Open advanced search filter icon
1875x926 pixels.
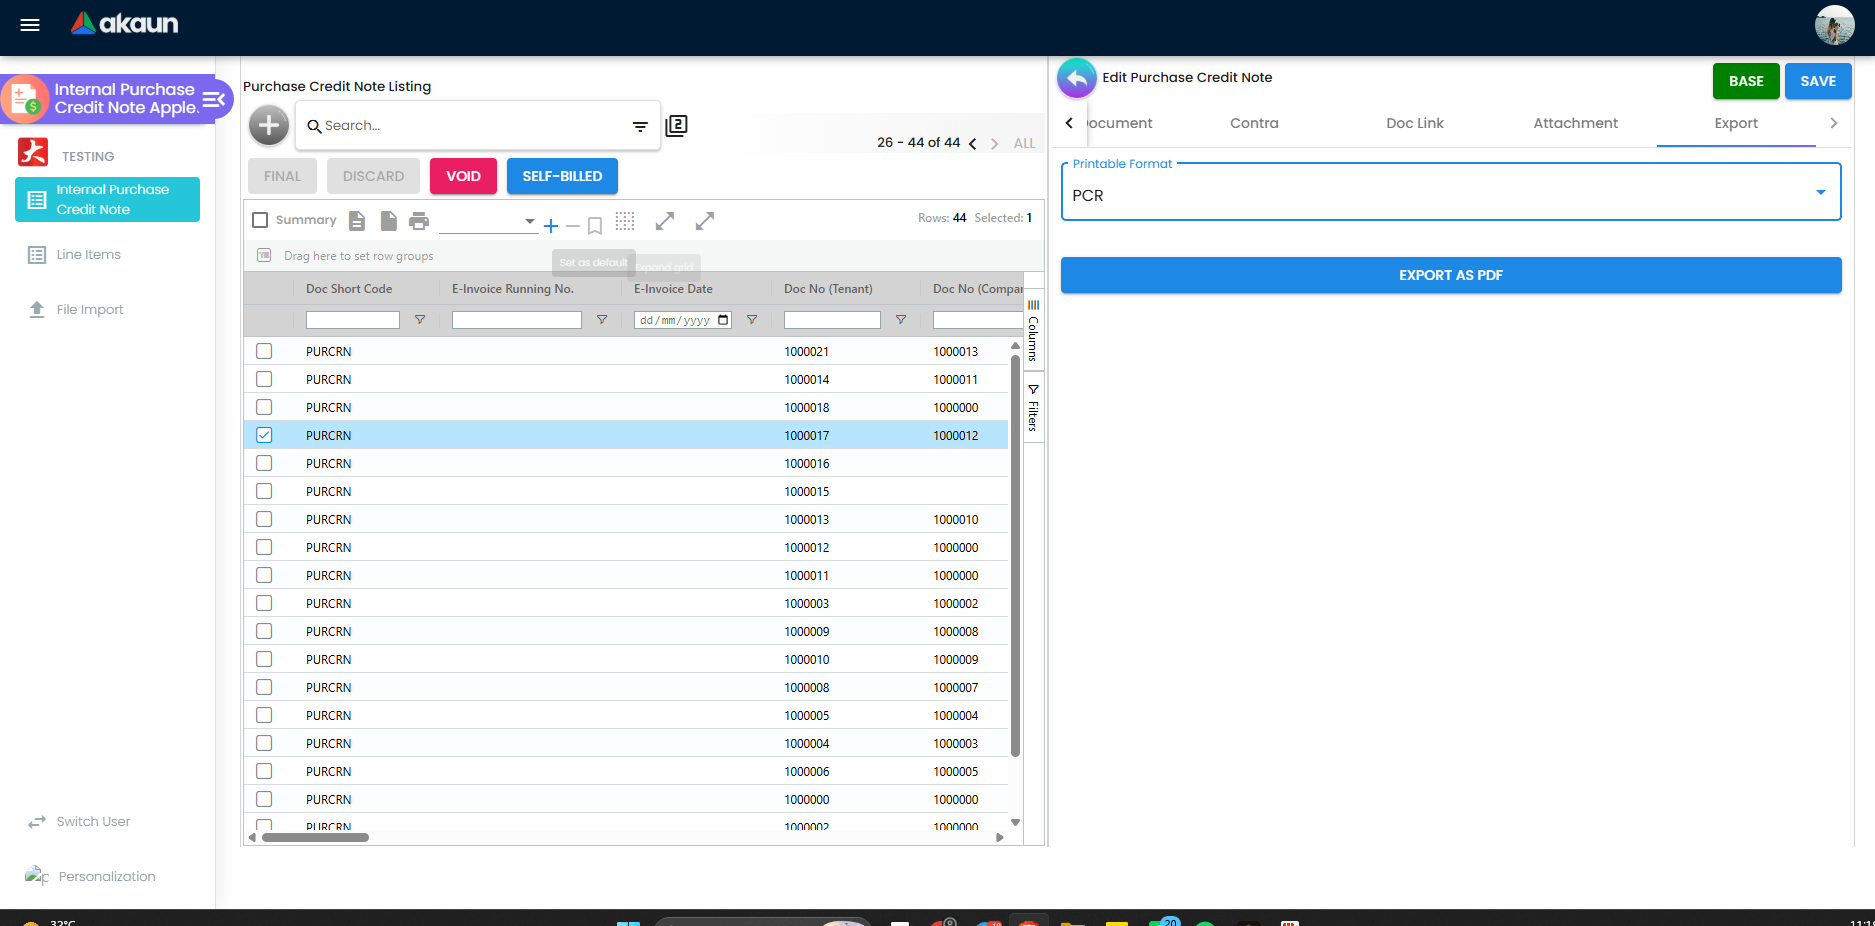(x=640, y=126)
